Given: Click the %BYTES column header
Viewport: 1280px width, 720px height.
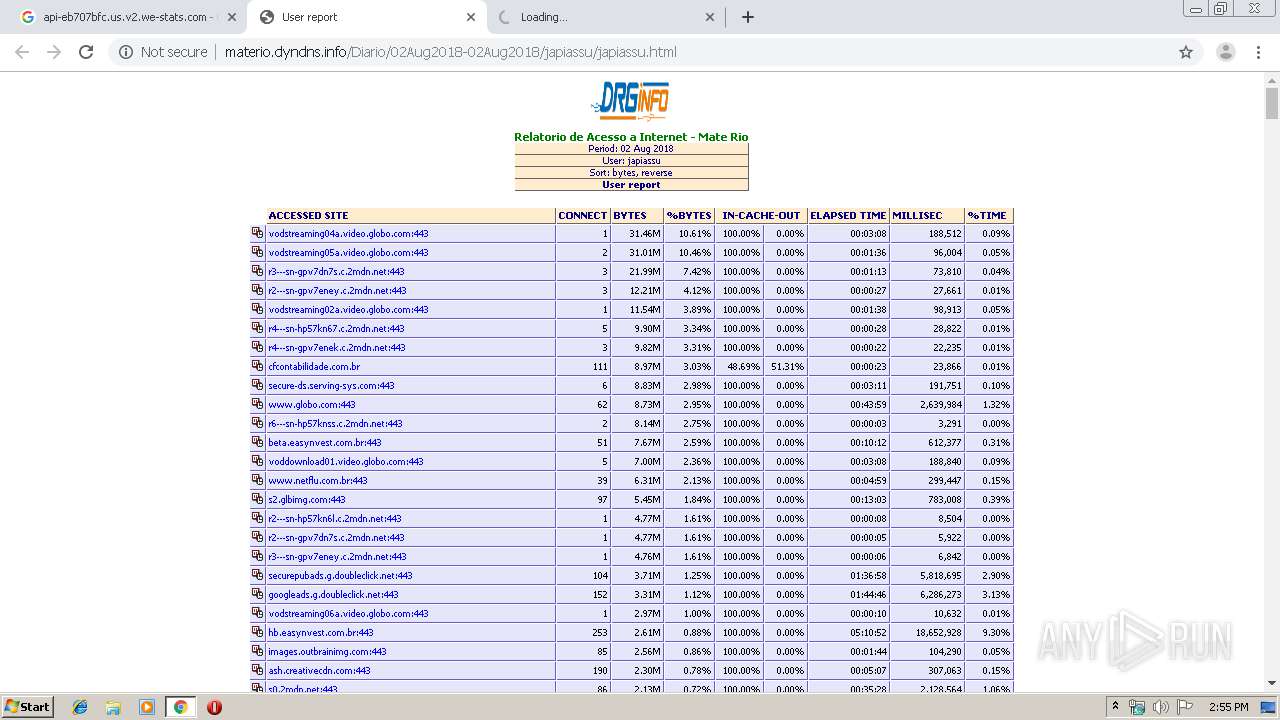Looking at the screenshot, I should coord(688,215).
